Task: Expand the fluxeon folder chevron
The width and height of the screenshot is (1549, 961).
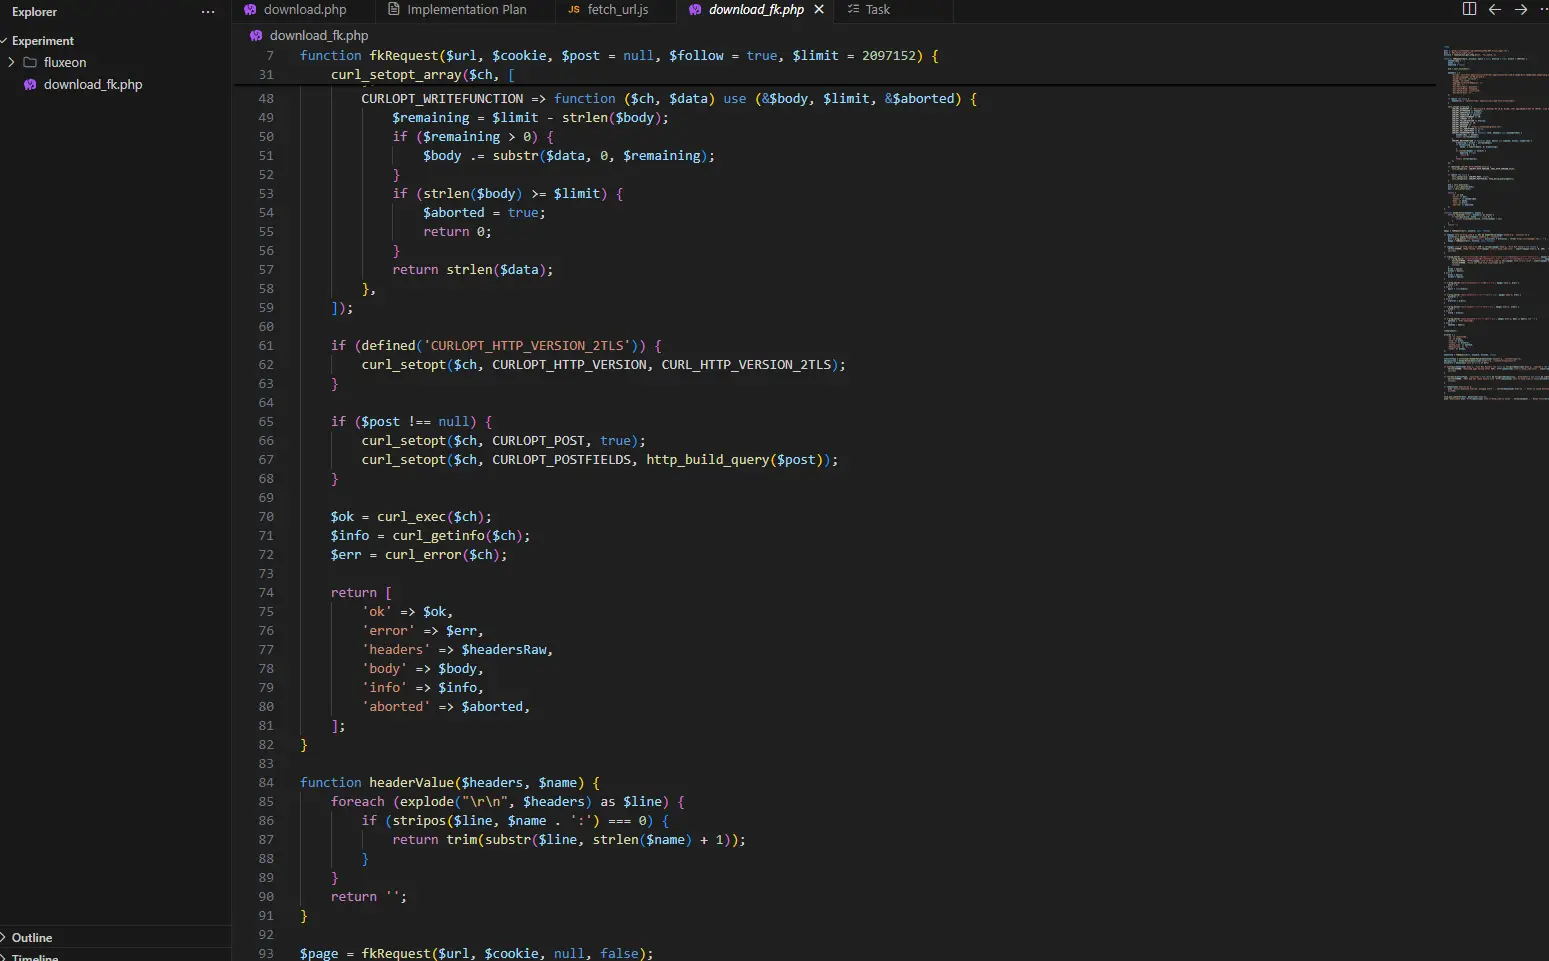Action: [11, 62]
